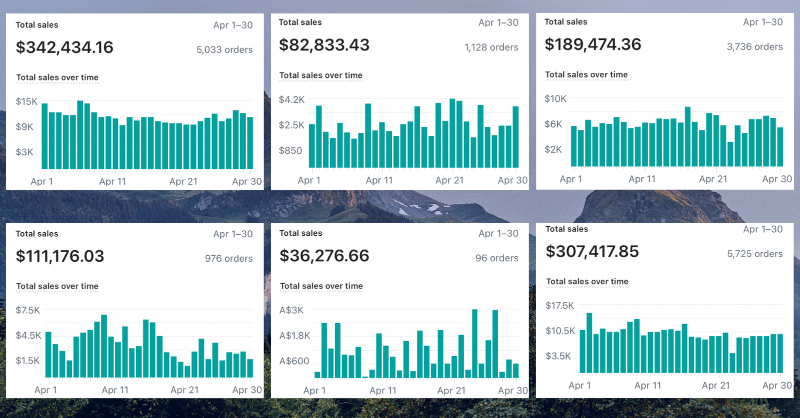This screenshot has width=800, height=418.
Task: Open 'Total sales over time' in $82,833.43 card
Action: tap(321, 75)
